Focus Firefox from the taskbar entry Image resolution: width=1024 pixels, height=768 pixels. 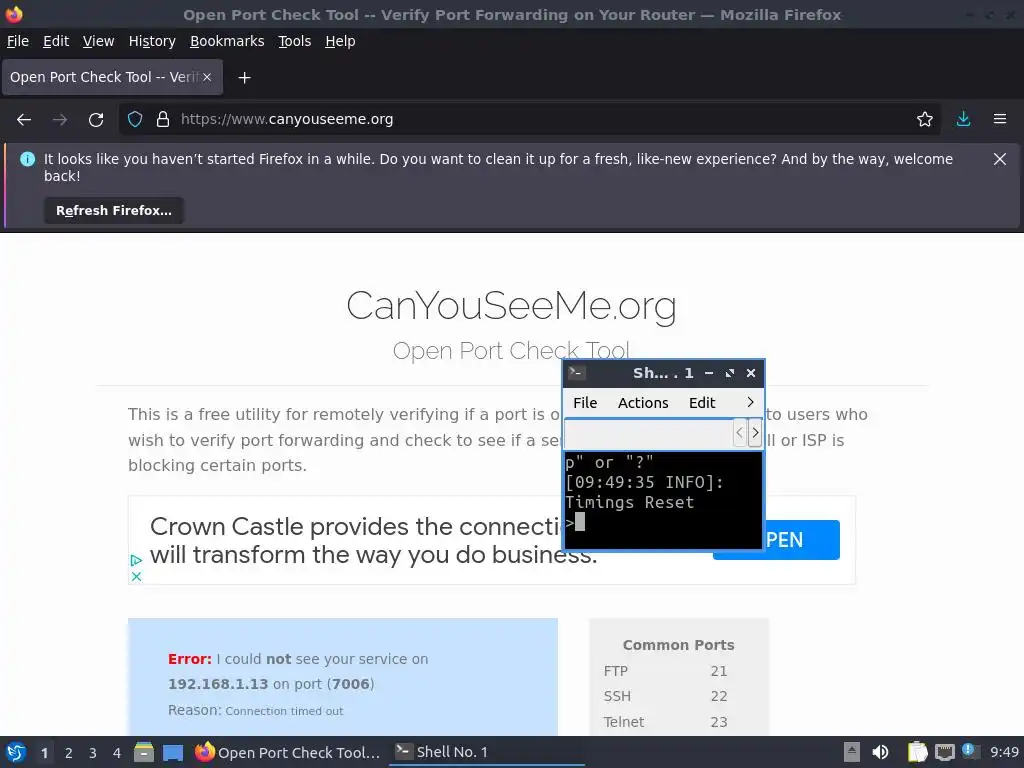(287, 752)
